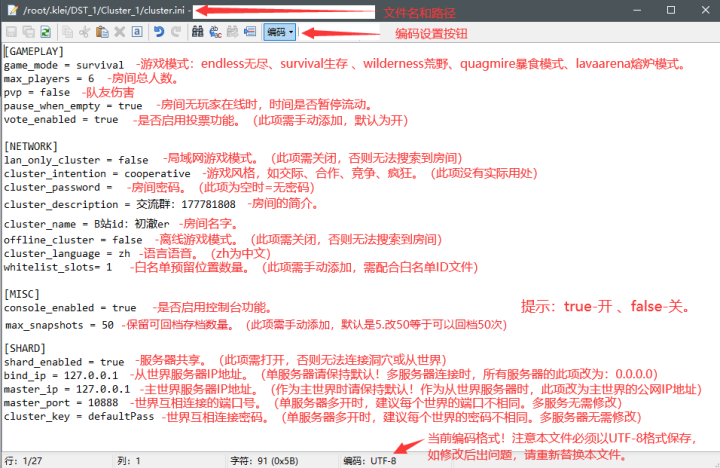Click the [MISC] section header
The height and width of the screenshot is (468, 720).
[x=22, y=294]
